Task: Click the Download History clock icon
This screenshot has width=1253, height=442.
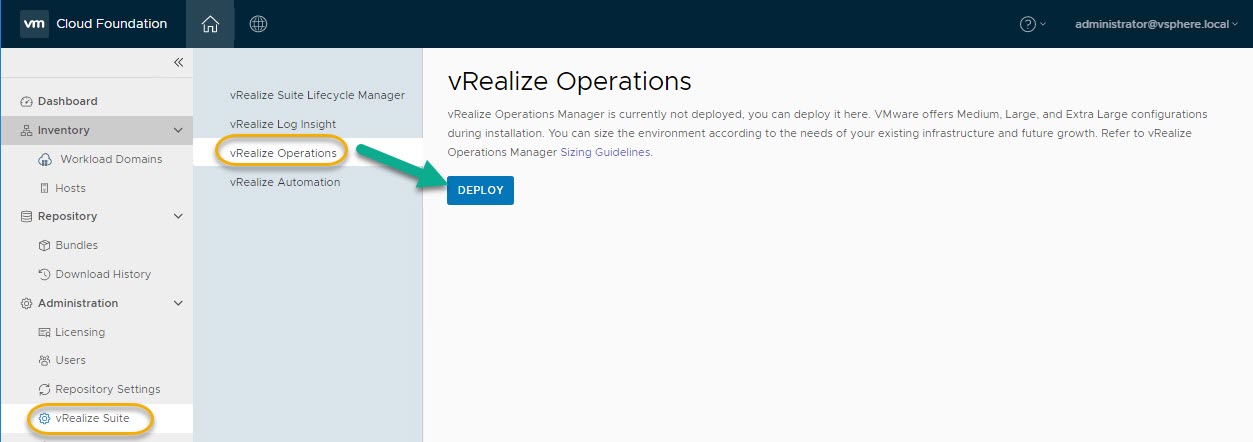Action: pos(44,274)
